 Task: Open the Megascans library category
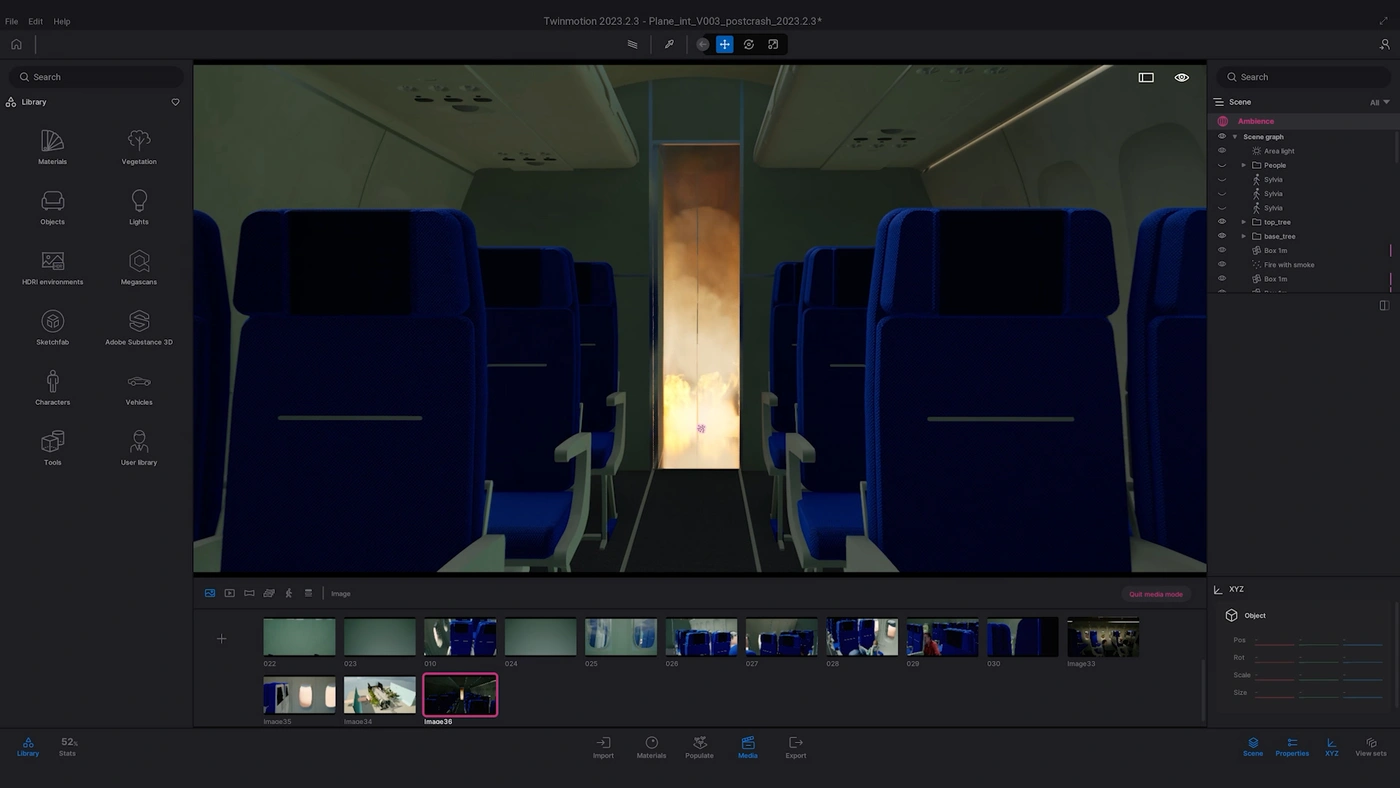[139, 267]
